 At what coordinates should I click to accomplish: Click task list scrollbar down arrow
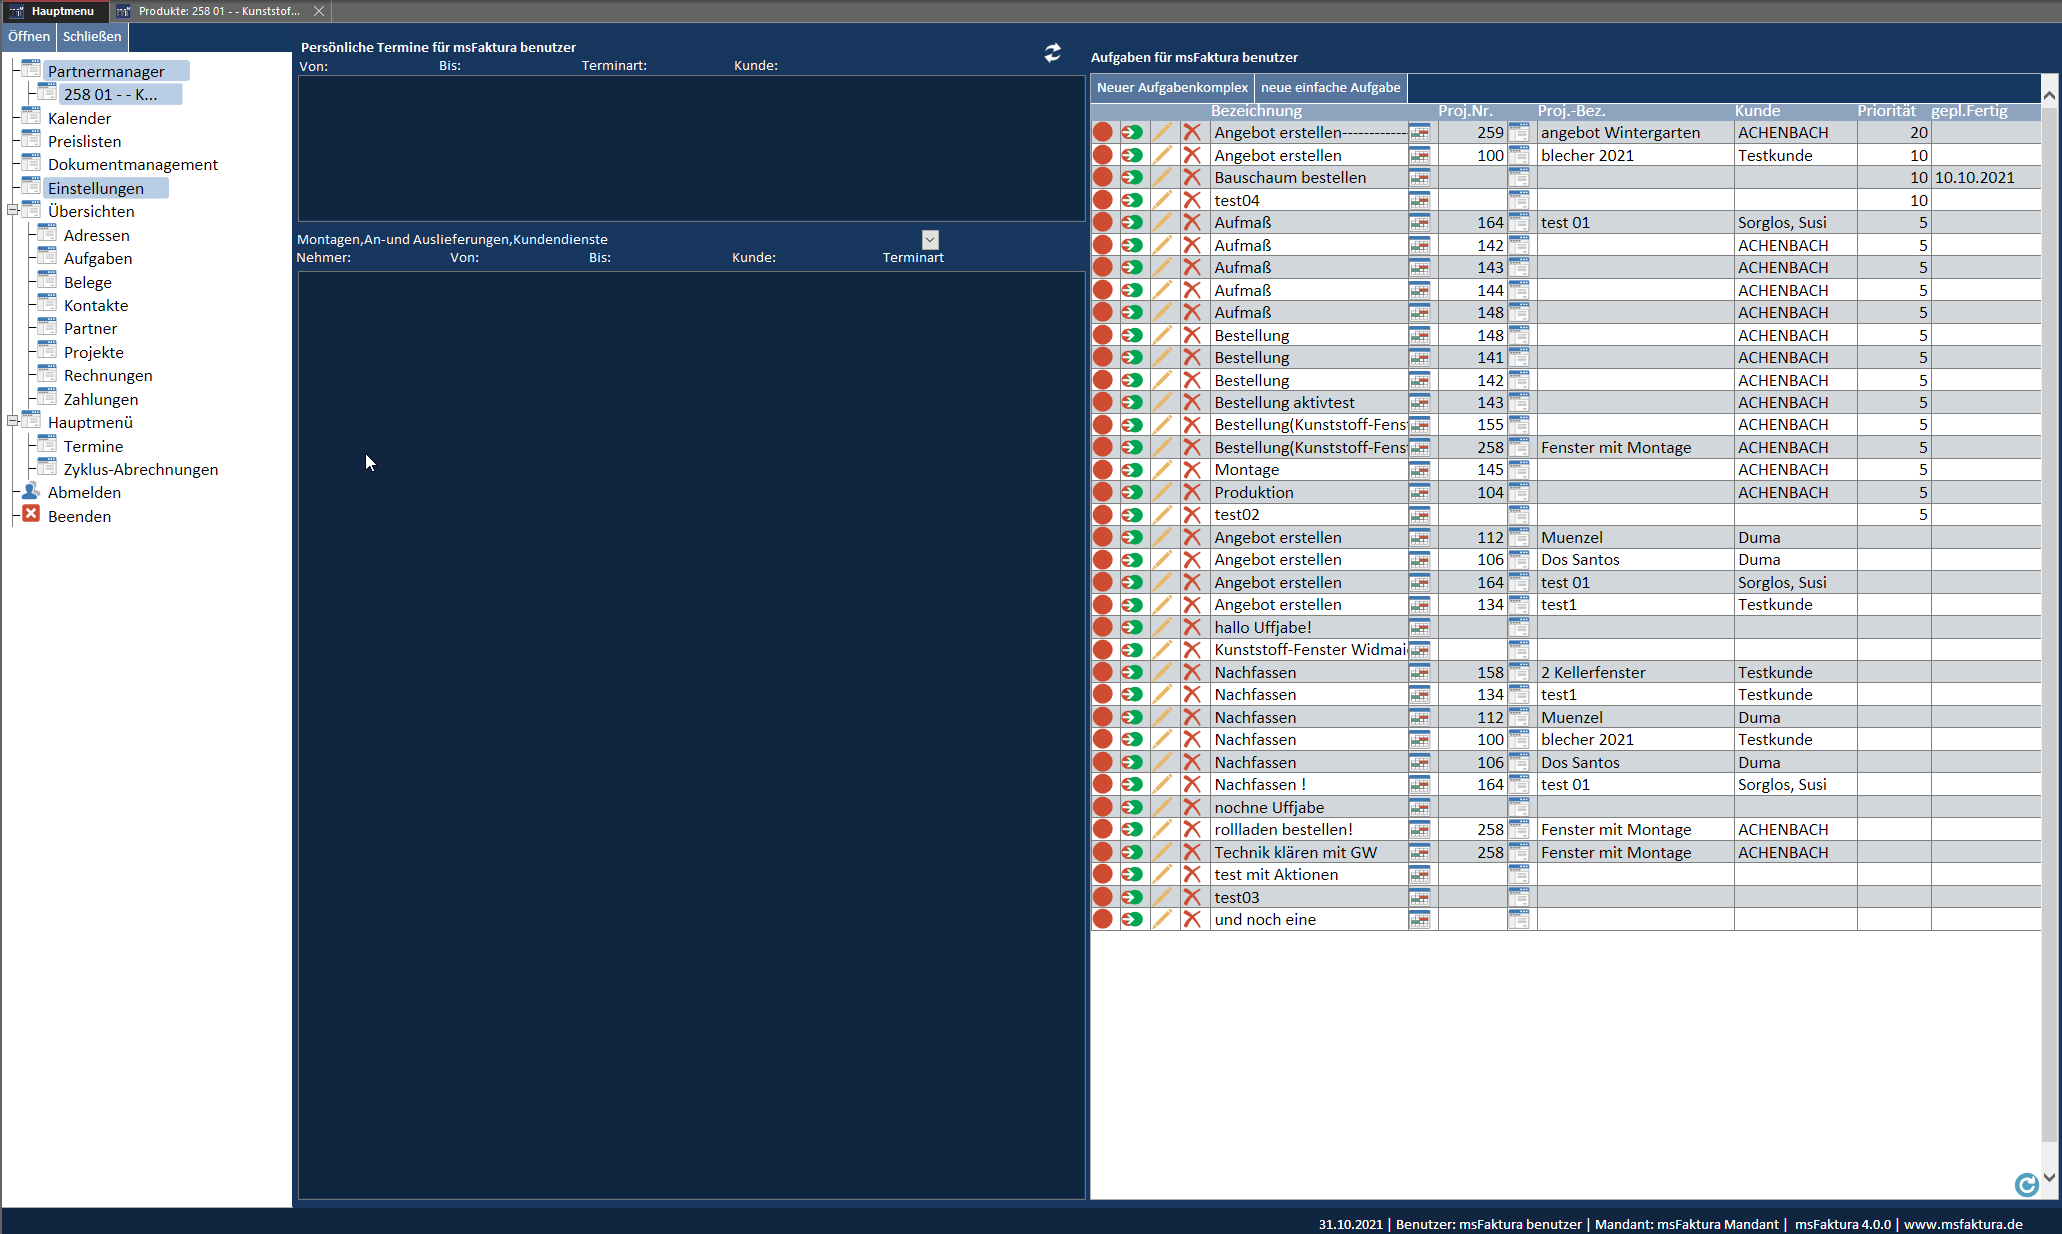(x=2049, y=1177)
